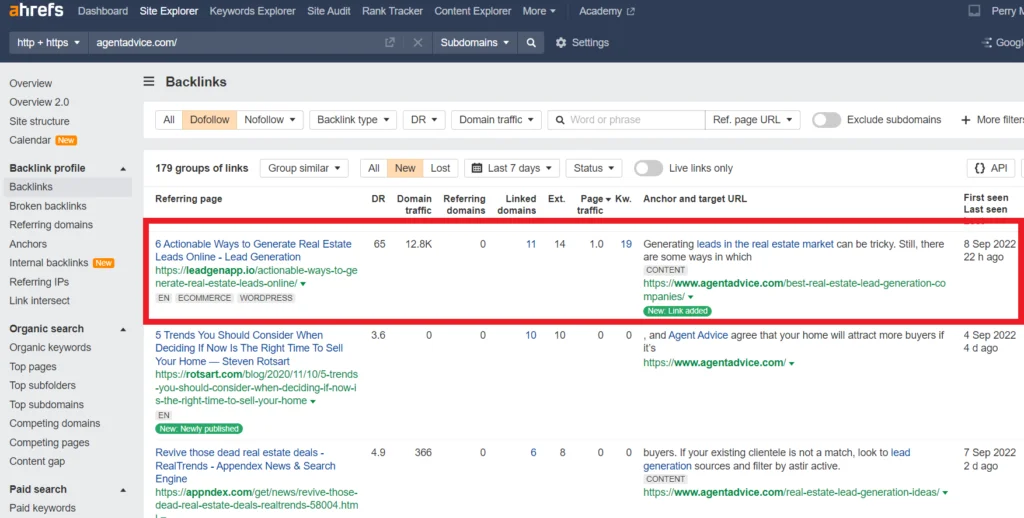Select All tab beside New and Lost
Screen dimensions: 1024x518
pos(374,168)
